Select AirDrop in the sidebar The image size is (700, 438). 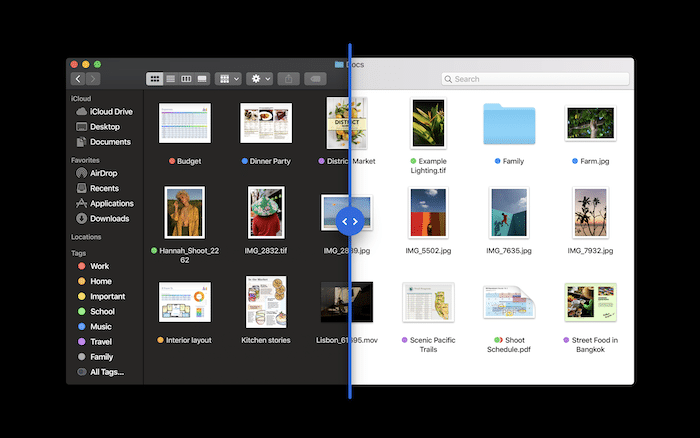(105, 173)
